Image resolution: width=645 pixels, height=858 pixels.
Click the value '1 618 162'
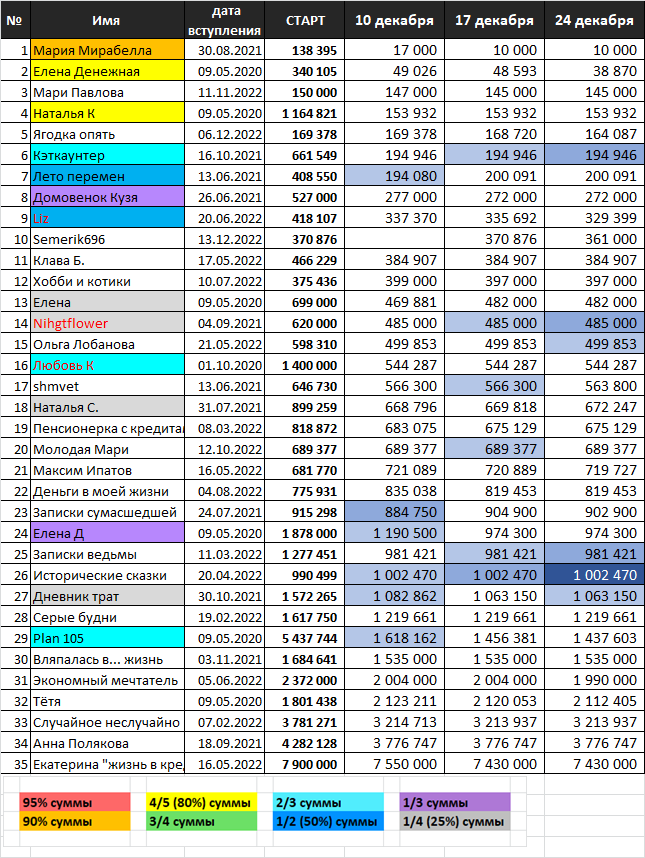click(x=394, y=638)
